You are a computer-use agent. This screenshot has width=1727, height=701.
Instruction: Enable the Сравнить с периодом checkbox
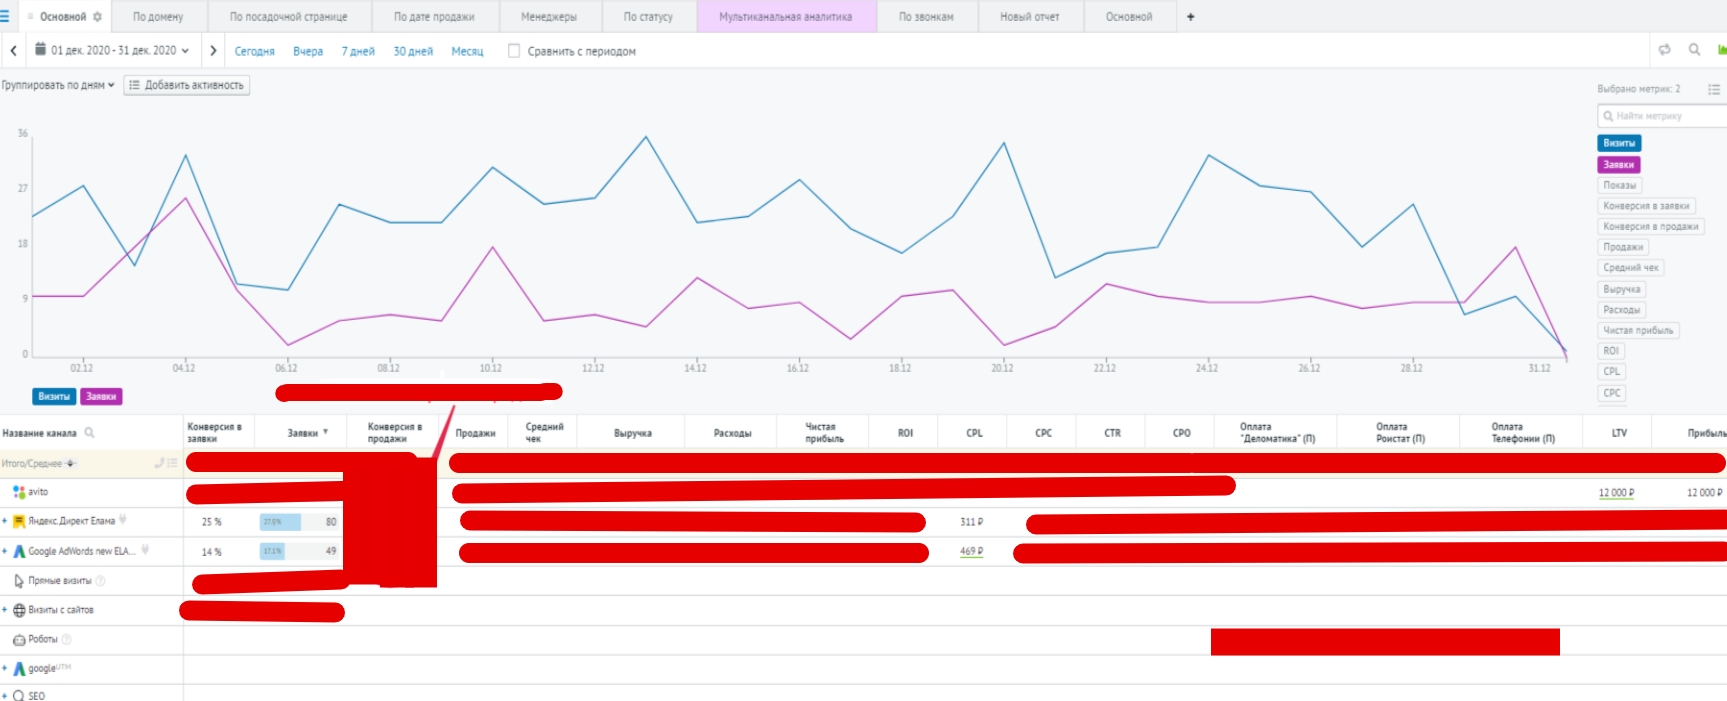[514, 51]
